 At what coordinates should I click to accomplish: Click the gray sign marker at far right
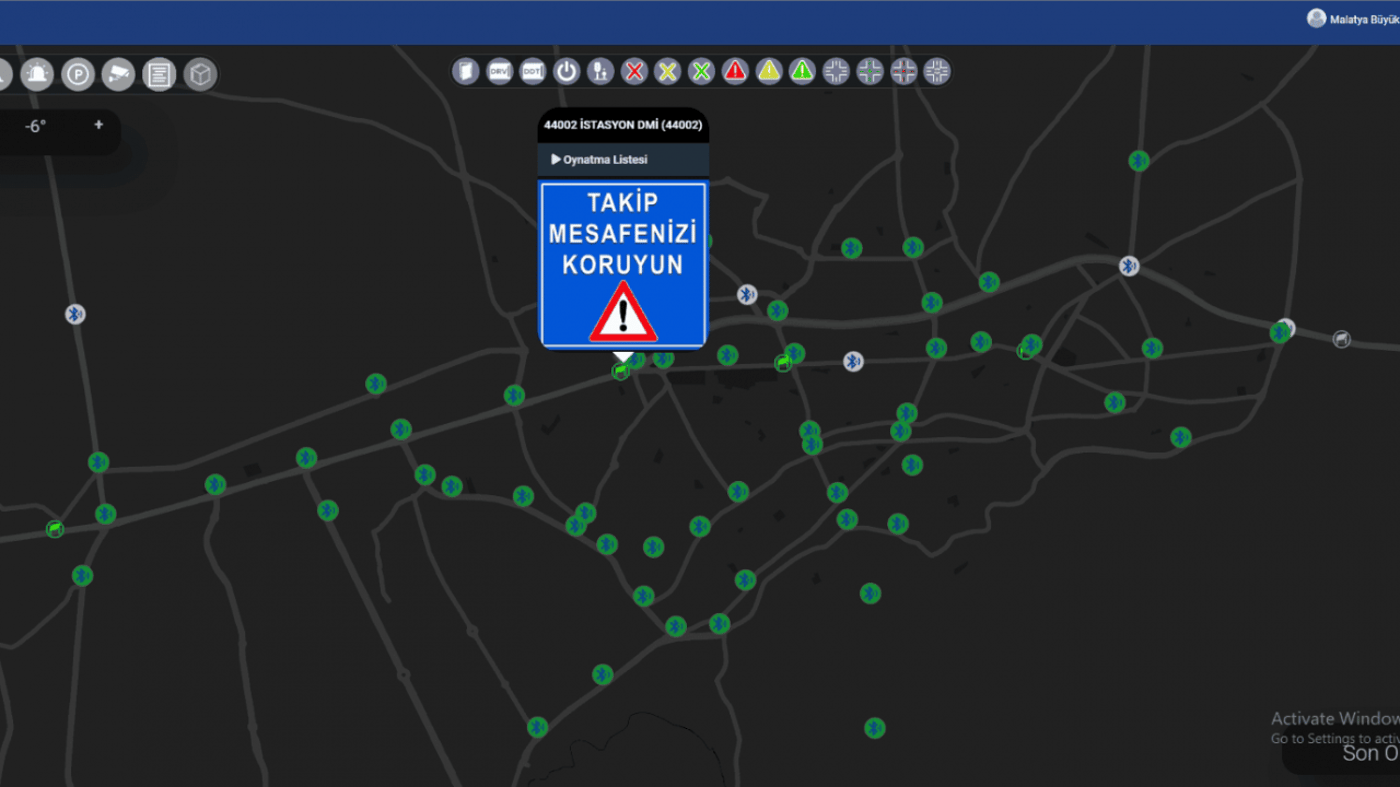coord(1342,340)
